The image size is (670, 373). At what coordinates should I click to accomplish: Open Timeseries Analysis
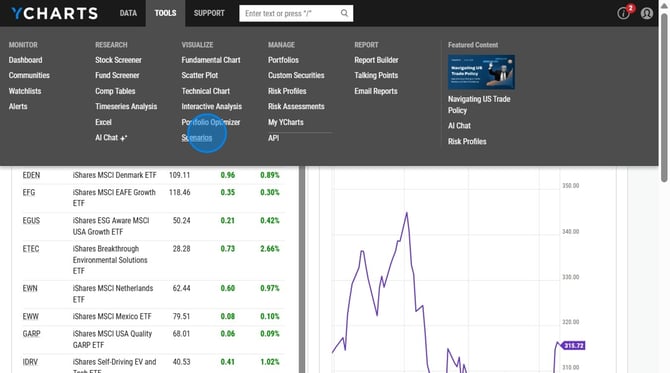(126, 106)
